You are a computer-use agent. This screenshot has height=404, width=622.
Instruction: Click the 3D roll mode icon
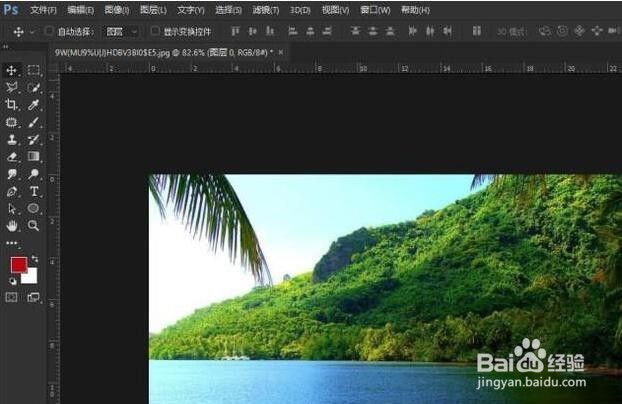pyautogui.click(x=562, y=31)
